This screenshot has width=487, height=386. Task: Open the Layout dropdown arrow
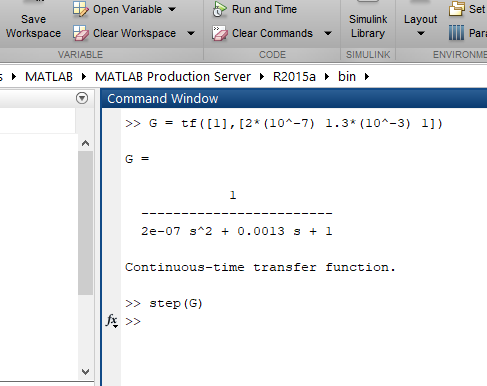pos(421,34)
